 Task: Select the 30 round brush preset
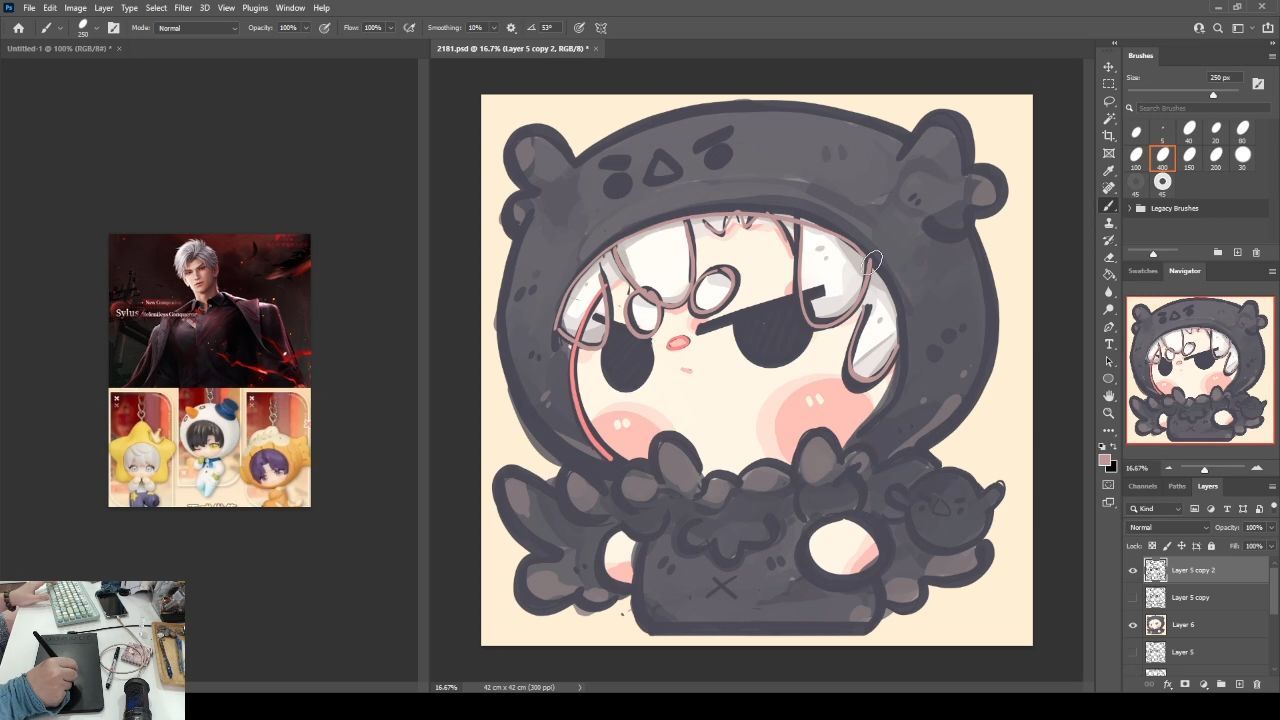pos(1243,157)
